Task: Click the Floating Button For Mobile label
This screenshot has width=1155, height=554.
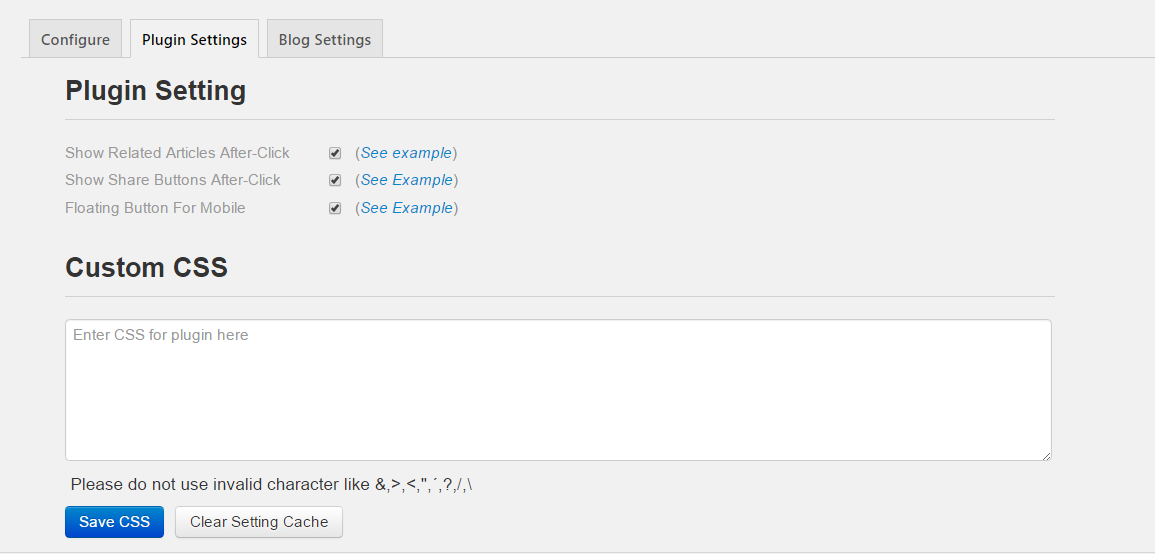Action: click(155, 208)
